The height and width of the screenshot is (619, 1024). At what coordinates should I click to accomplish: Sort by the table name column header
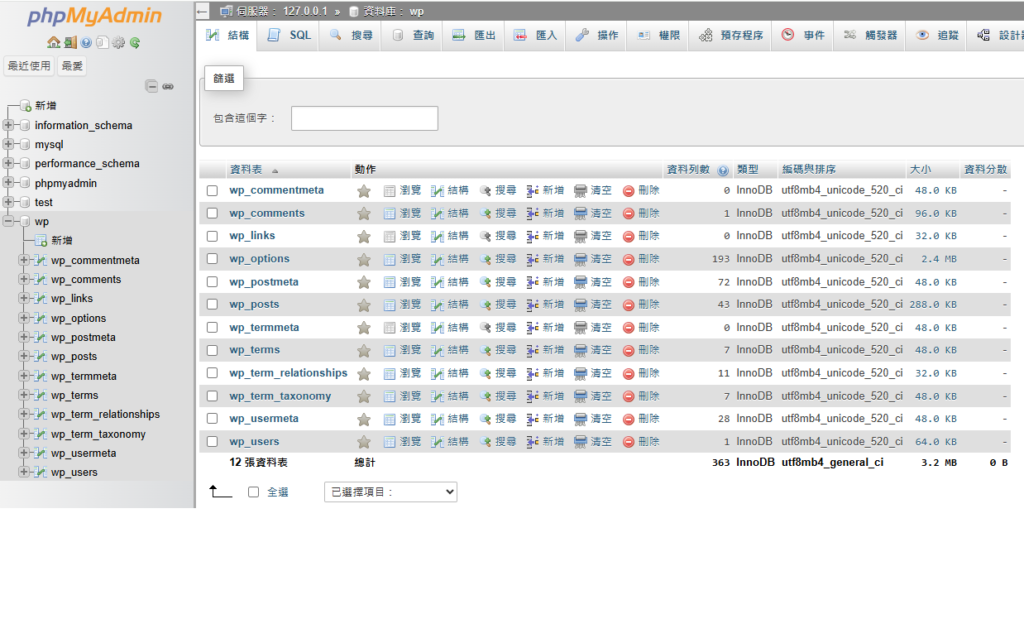pos(246,170)
